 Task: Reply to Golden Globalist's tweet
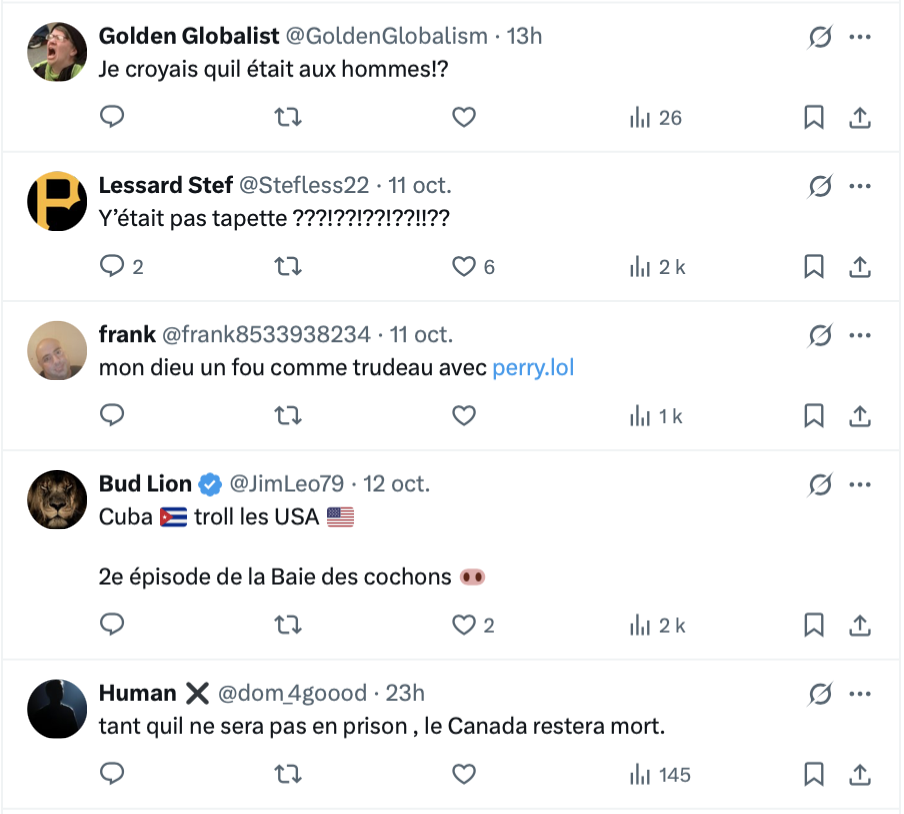point(113,117)
